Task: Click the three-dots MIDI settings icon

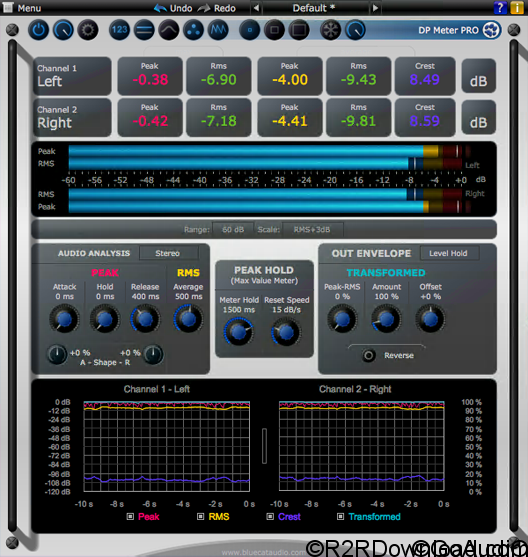Action: tap(193, 30)
